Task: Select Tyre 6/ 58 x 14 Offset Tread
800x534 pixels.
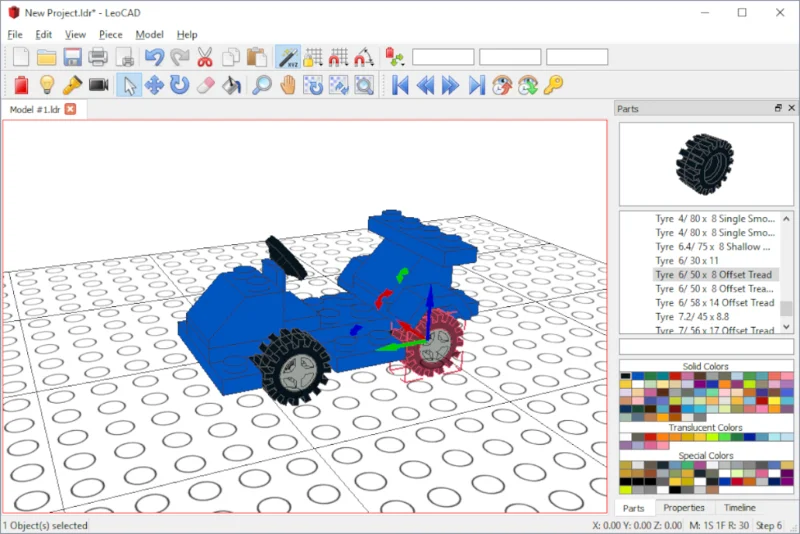Action: click(x=715, y=302)
